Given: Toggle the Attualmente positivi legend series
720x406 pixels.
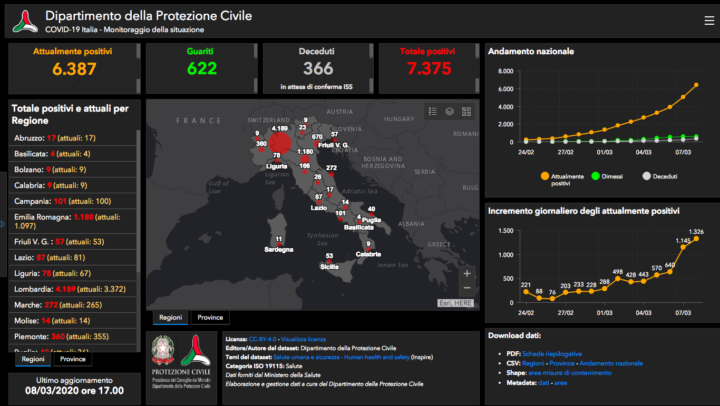Looking at the screenshot, I should pyautogui.click(x=562, y=179).
